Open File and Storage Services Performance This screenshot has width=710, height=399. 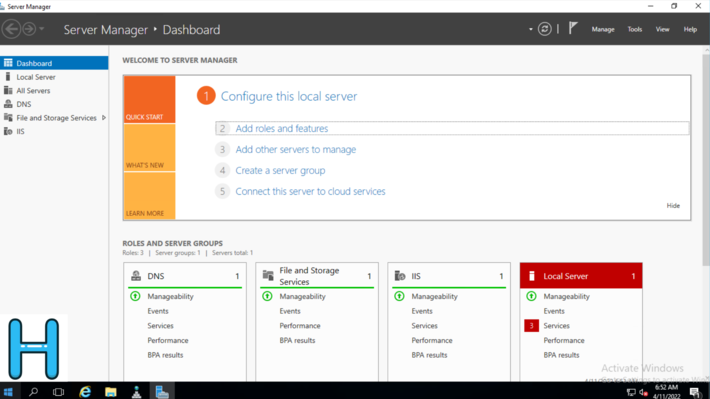300,326
